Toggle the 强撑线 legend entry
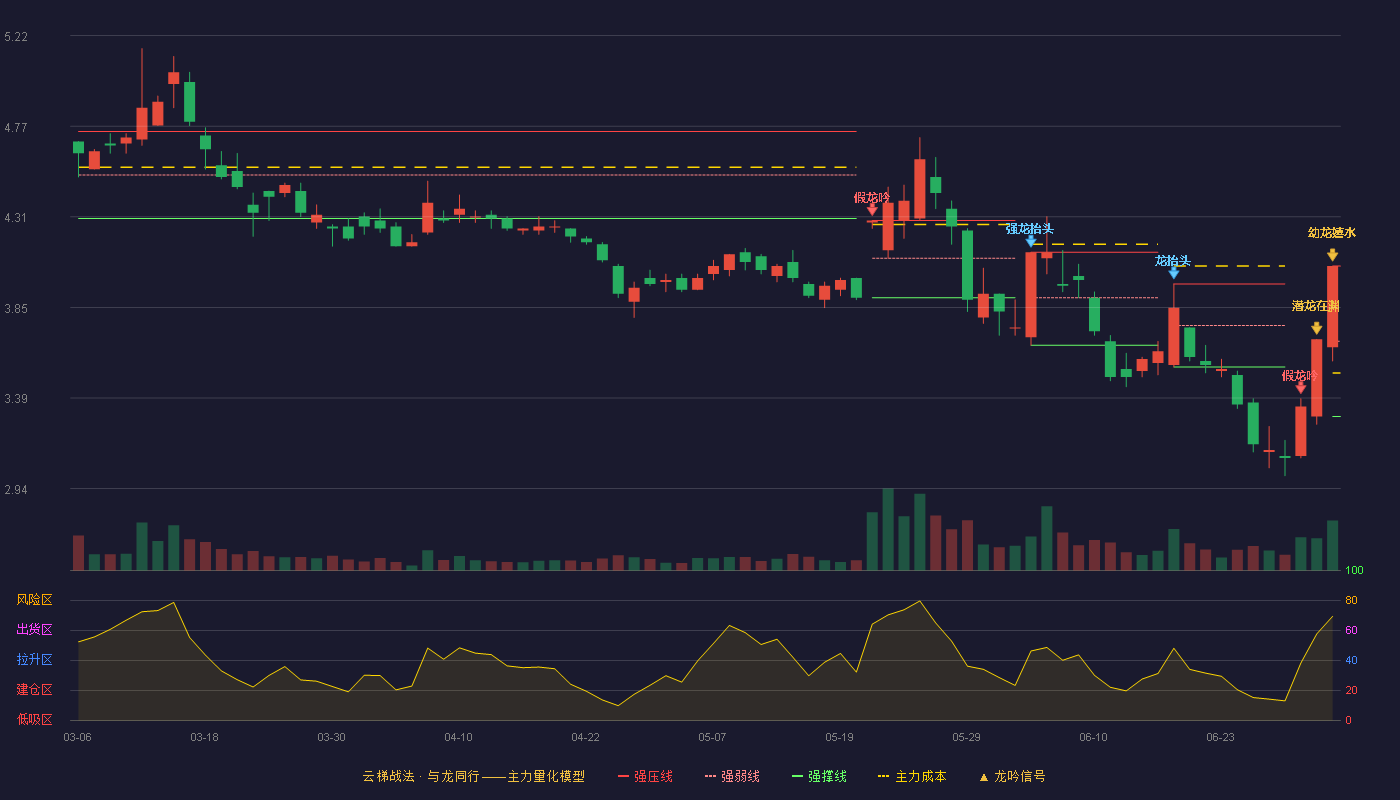 point(819,776)
